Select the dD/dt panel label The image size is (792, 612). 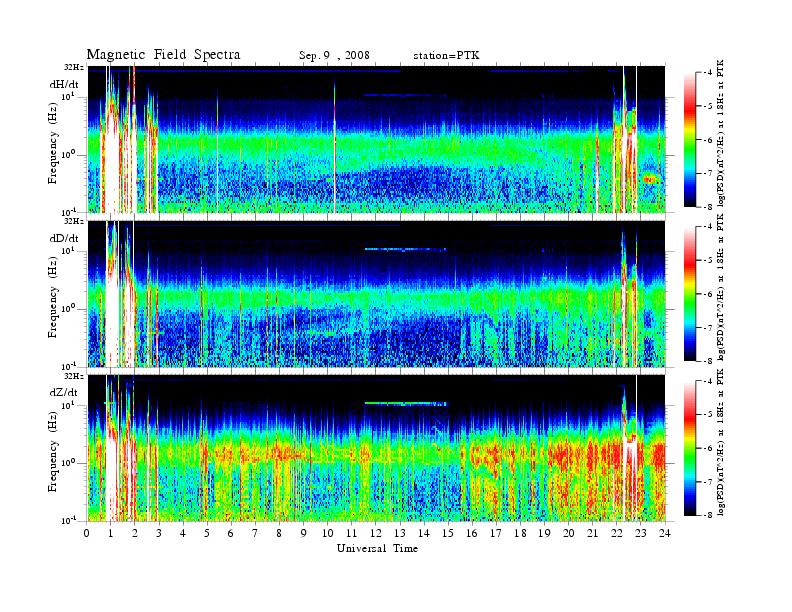pyautogui.click(x=64, y=238)
